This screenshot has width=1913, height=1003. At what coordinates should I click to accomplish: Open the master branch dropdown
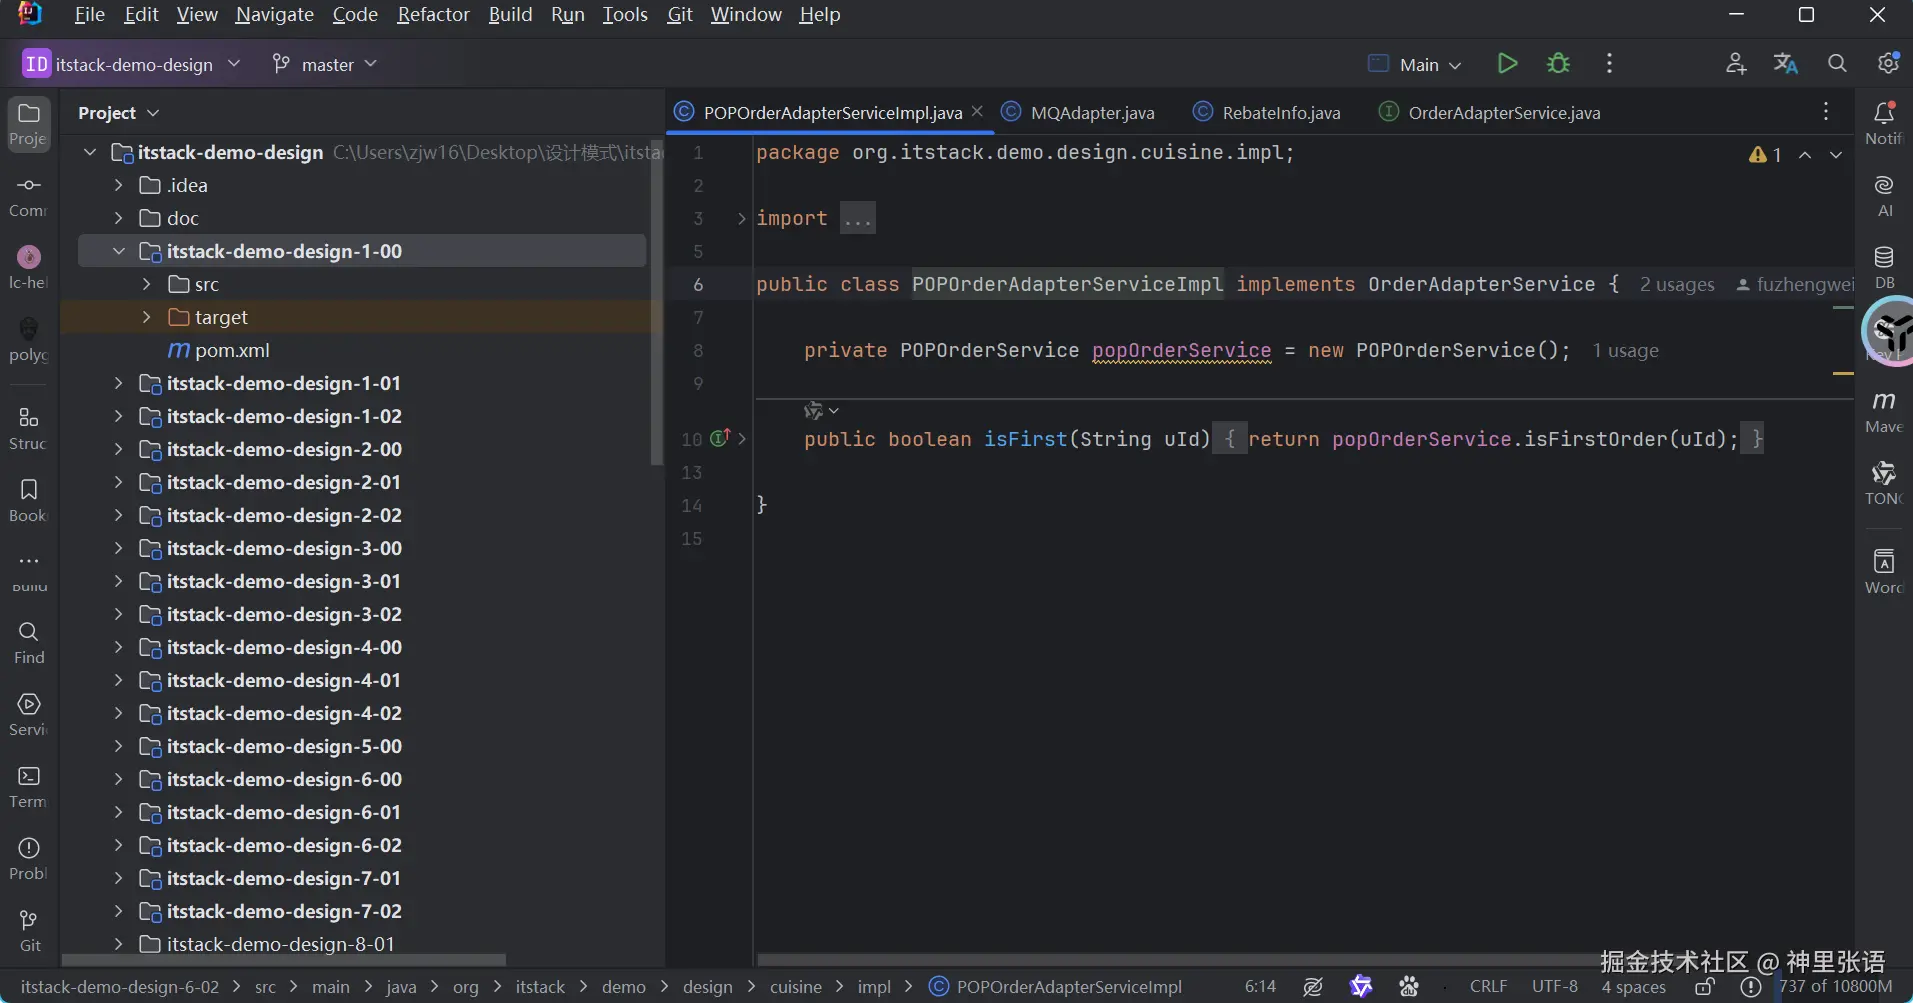pyautogui.click(x=326, y=64)
